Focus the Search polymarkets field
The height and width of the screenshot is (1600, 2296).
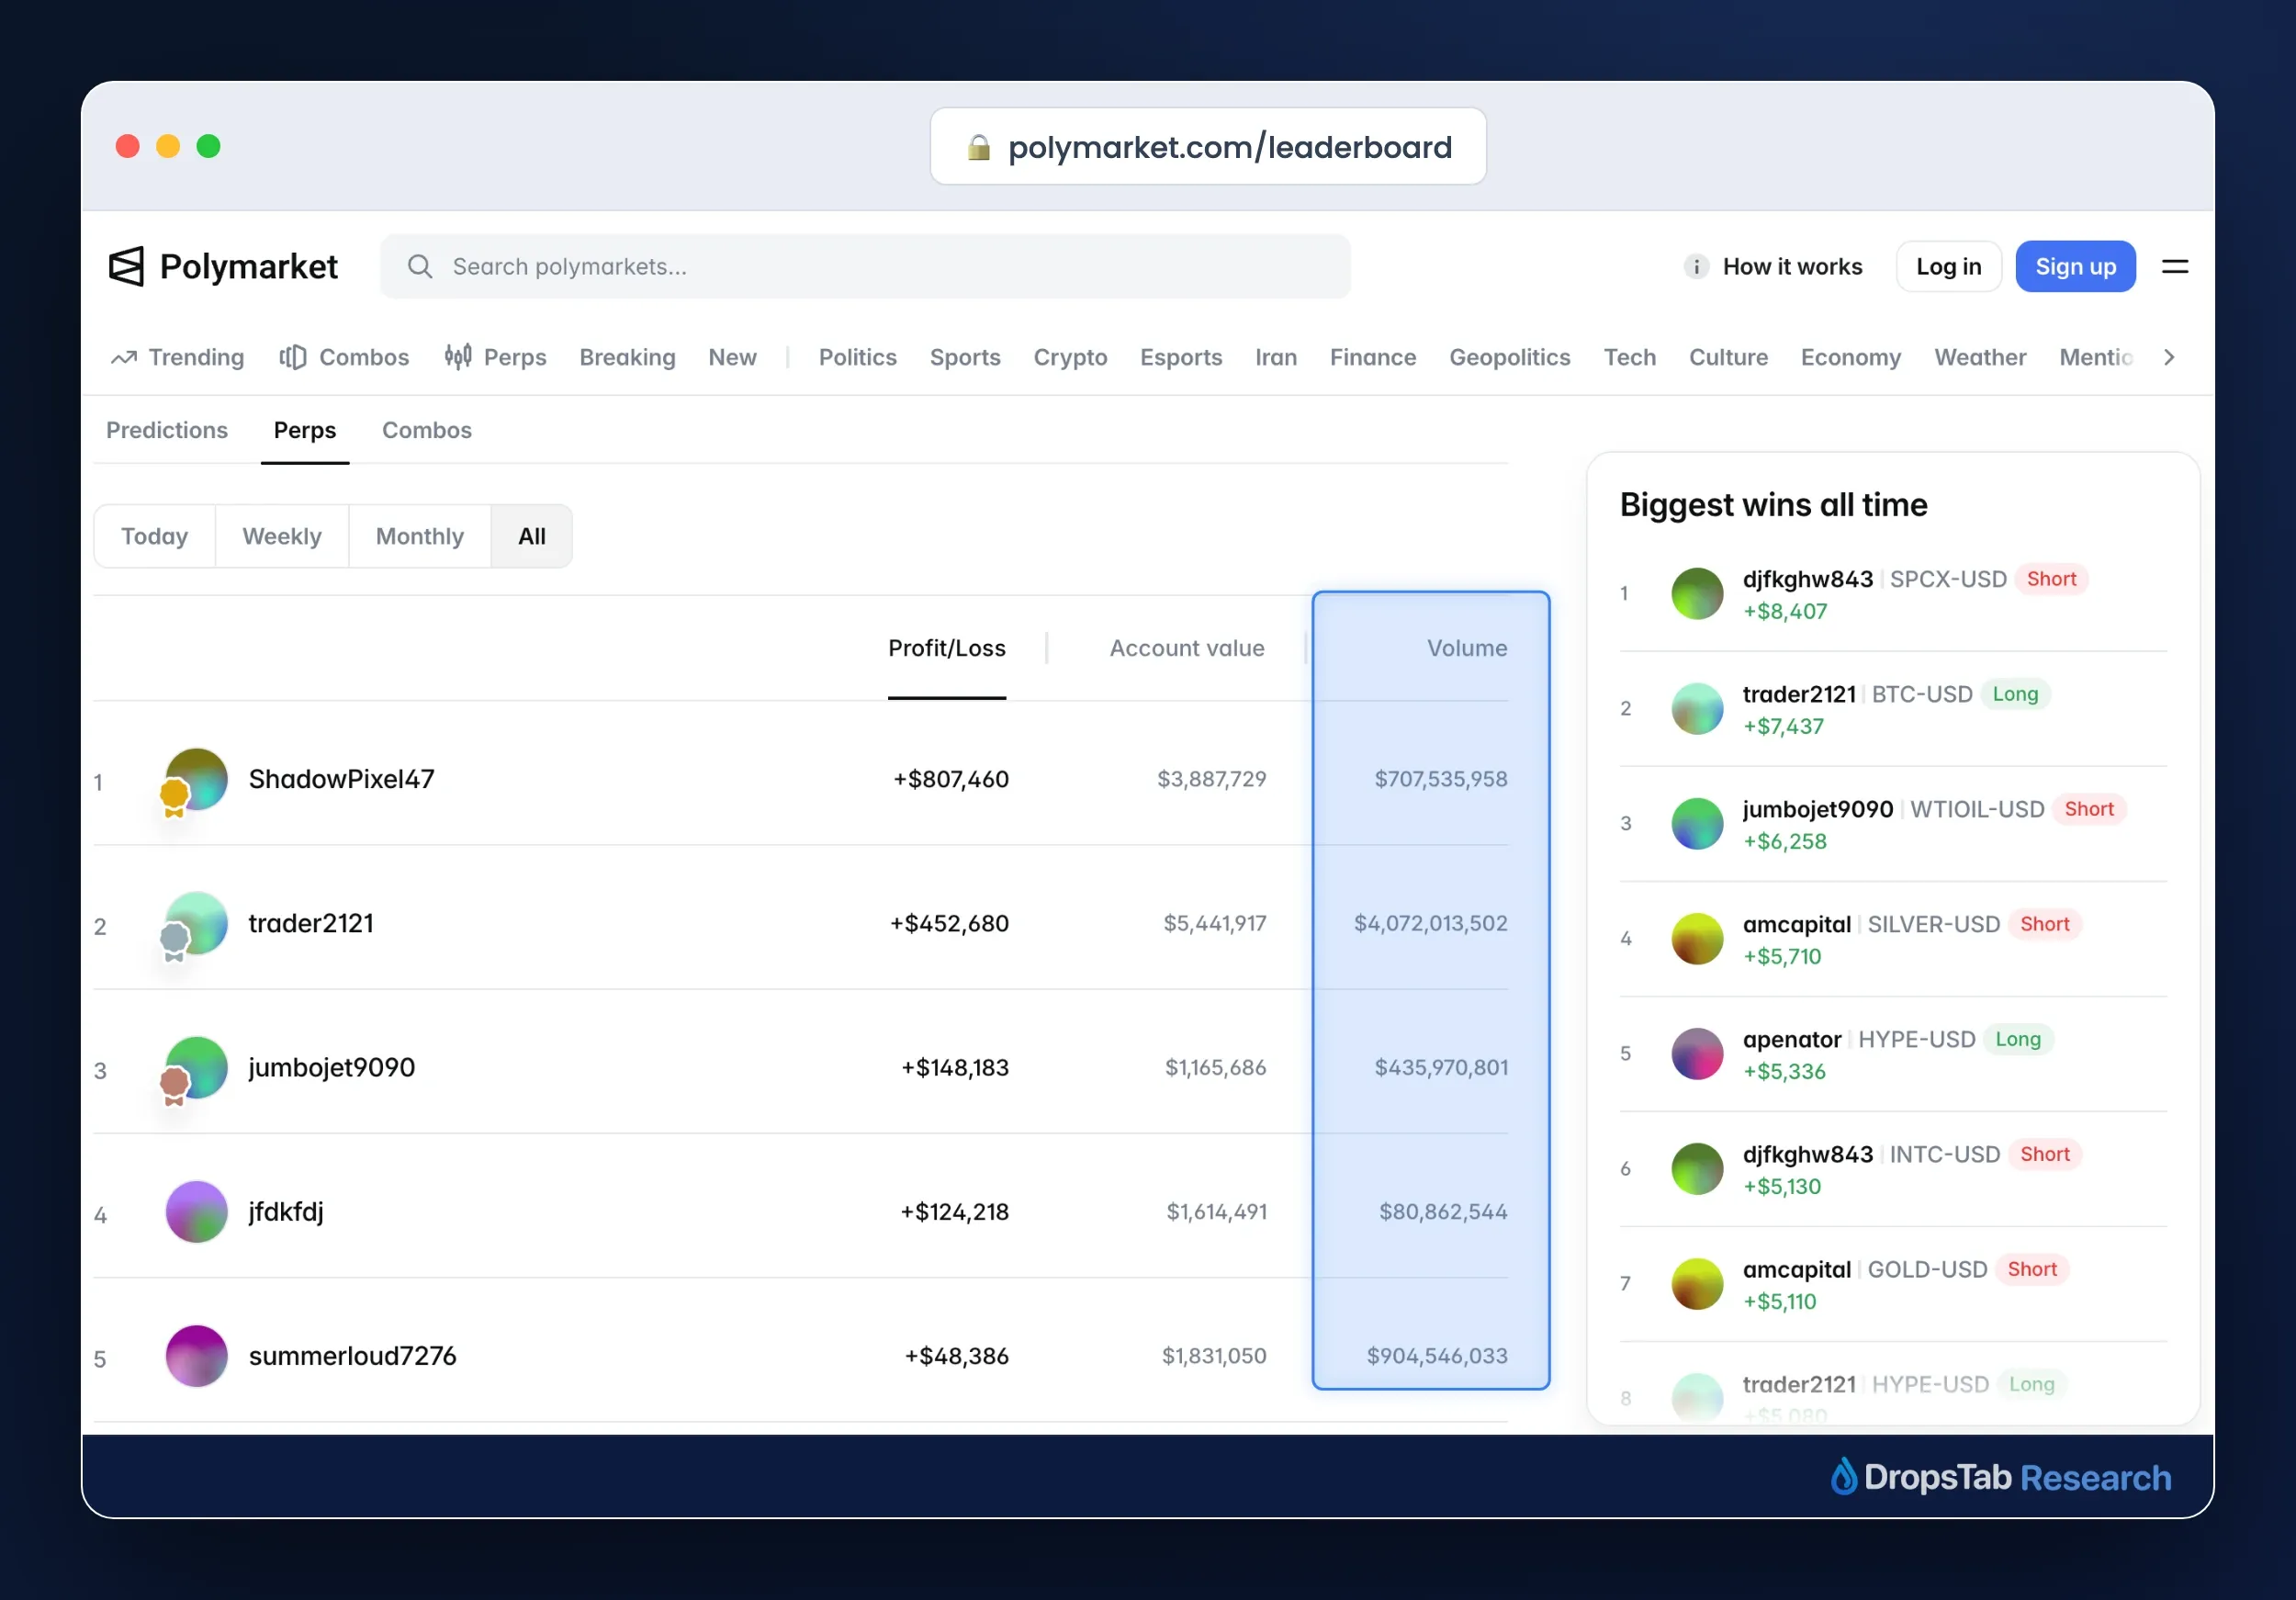point(865,266)
